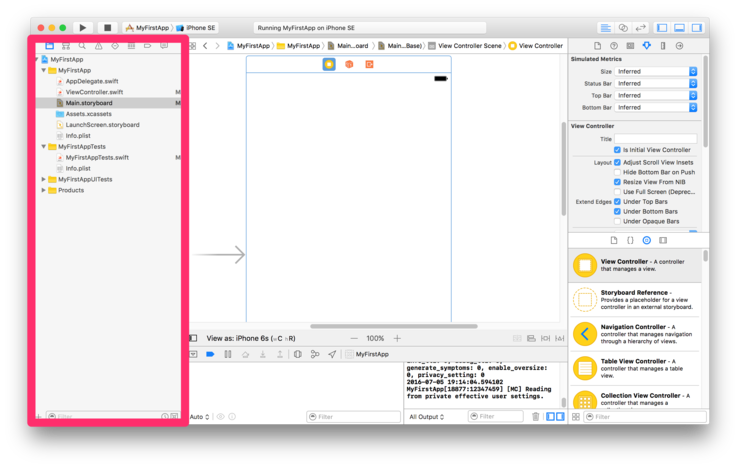Open the Top Bar dropdown
The height and width of the screenshot is (468, 740).
[656, 95]
